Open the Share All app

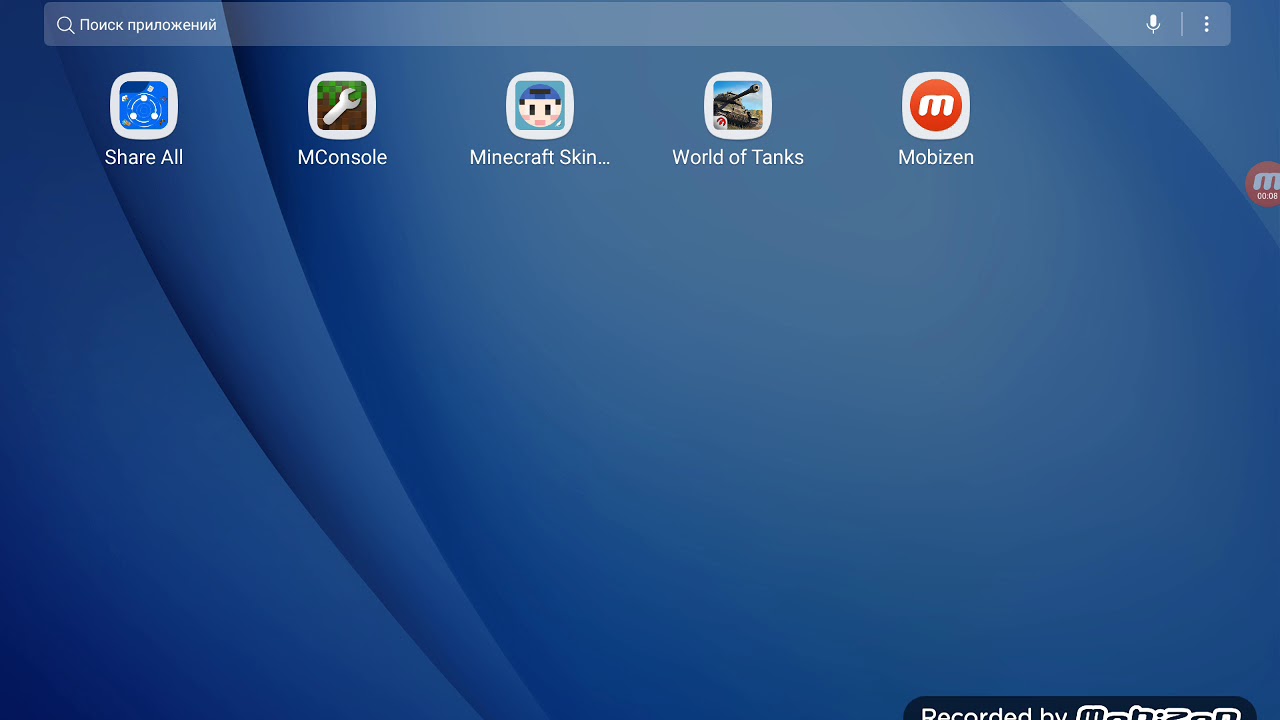click(x=144, y=105)
